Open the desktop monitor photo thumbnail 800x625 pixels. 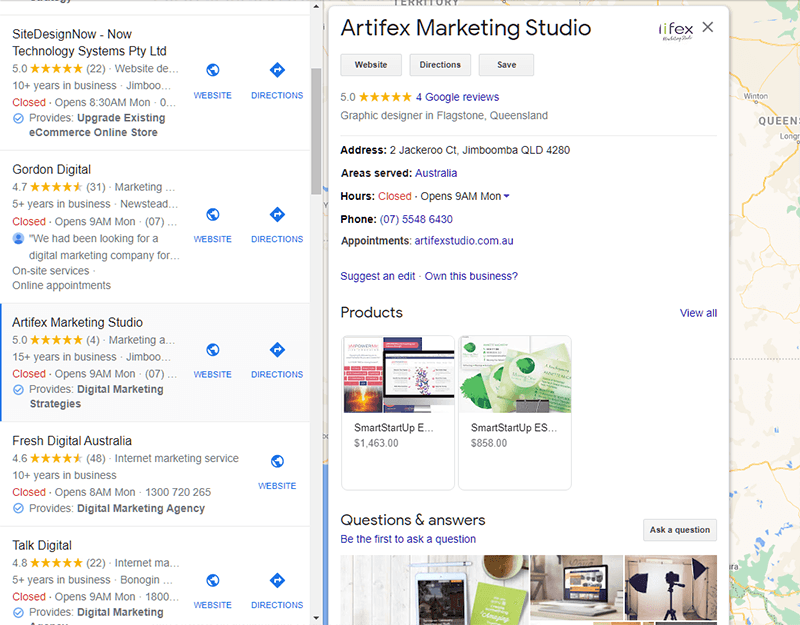577,588
